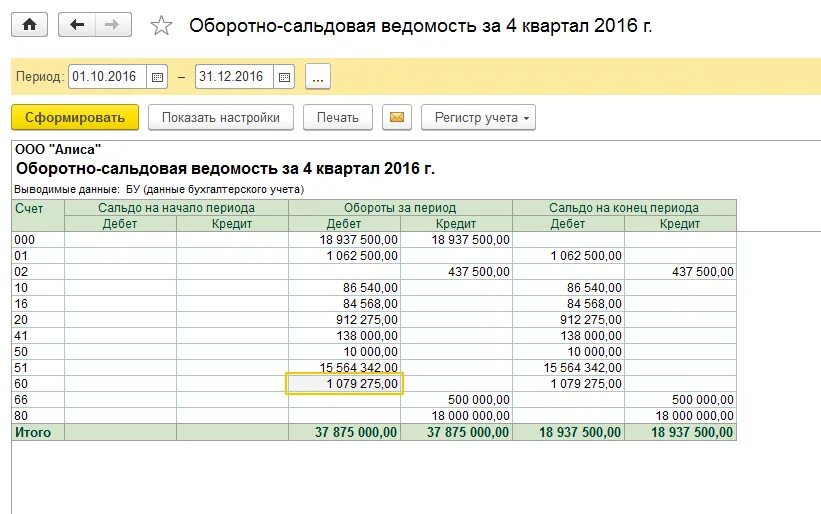This screenshot has width=821, height=514.
Task: Navigate back with the left arrow
Action: pyautogui.click(x=76, y=25)
